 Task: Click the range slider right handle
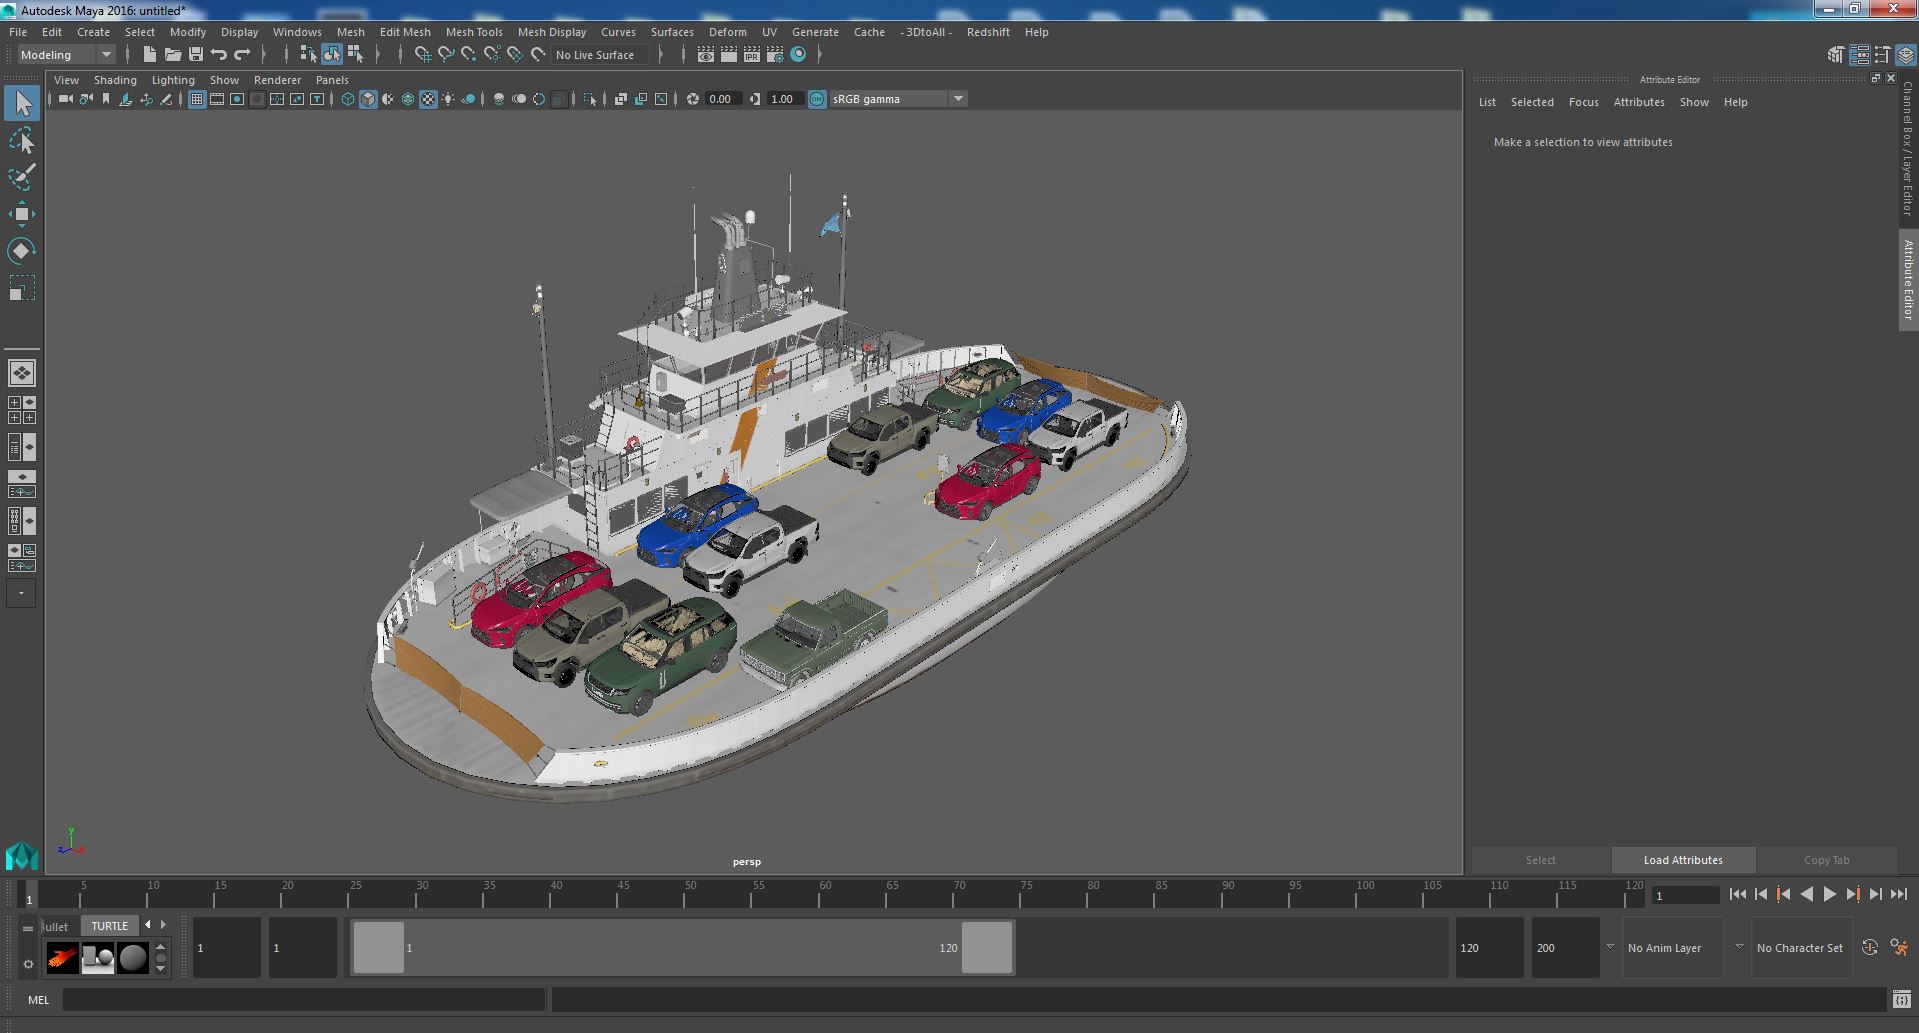click(987, 947)
